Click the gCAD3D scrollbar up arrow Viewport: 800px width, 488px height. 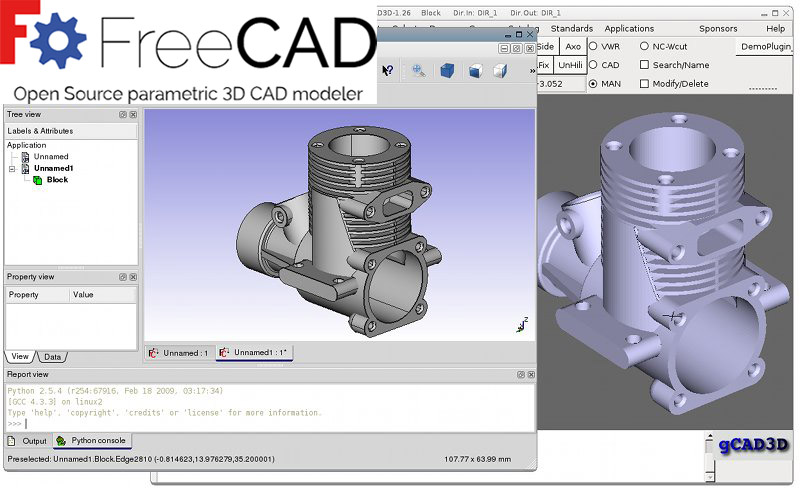tap(709, 437)
